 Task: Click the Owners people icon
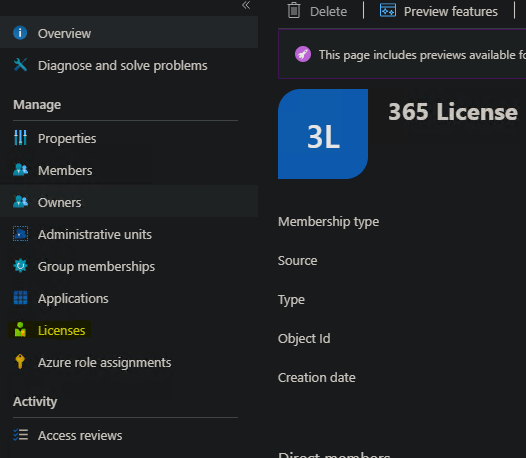pyautogui.click(x=20, y=202)
